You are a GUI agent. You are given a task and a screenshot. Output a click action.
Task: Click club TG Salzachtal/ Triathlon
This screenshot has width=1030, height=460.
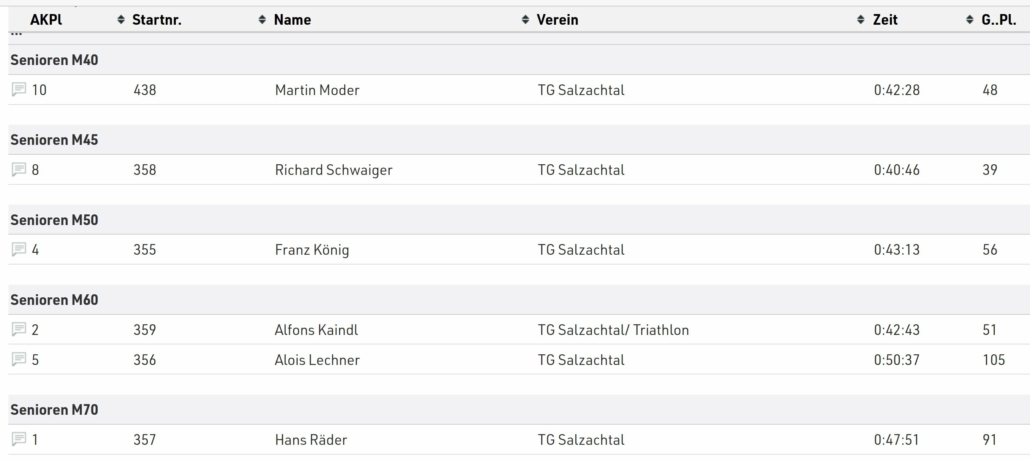click(x=614, y=330)
